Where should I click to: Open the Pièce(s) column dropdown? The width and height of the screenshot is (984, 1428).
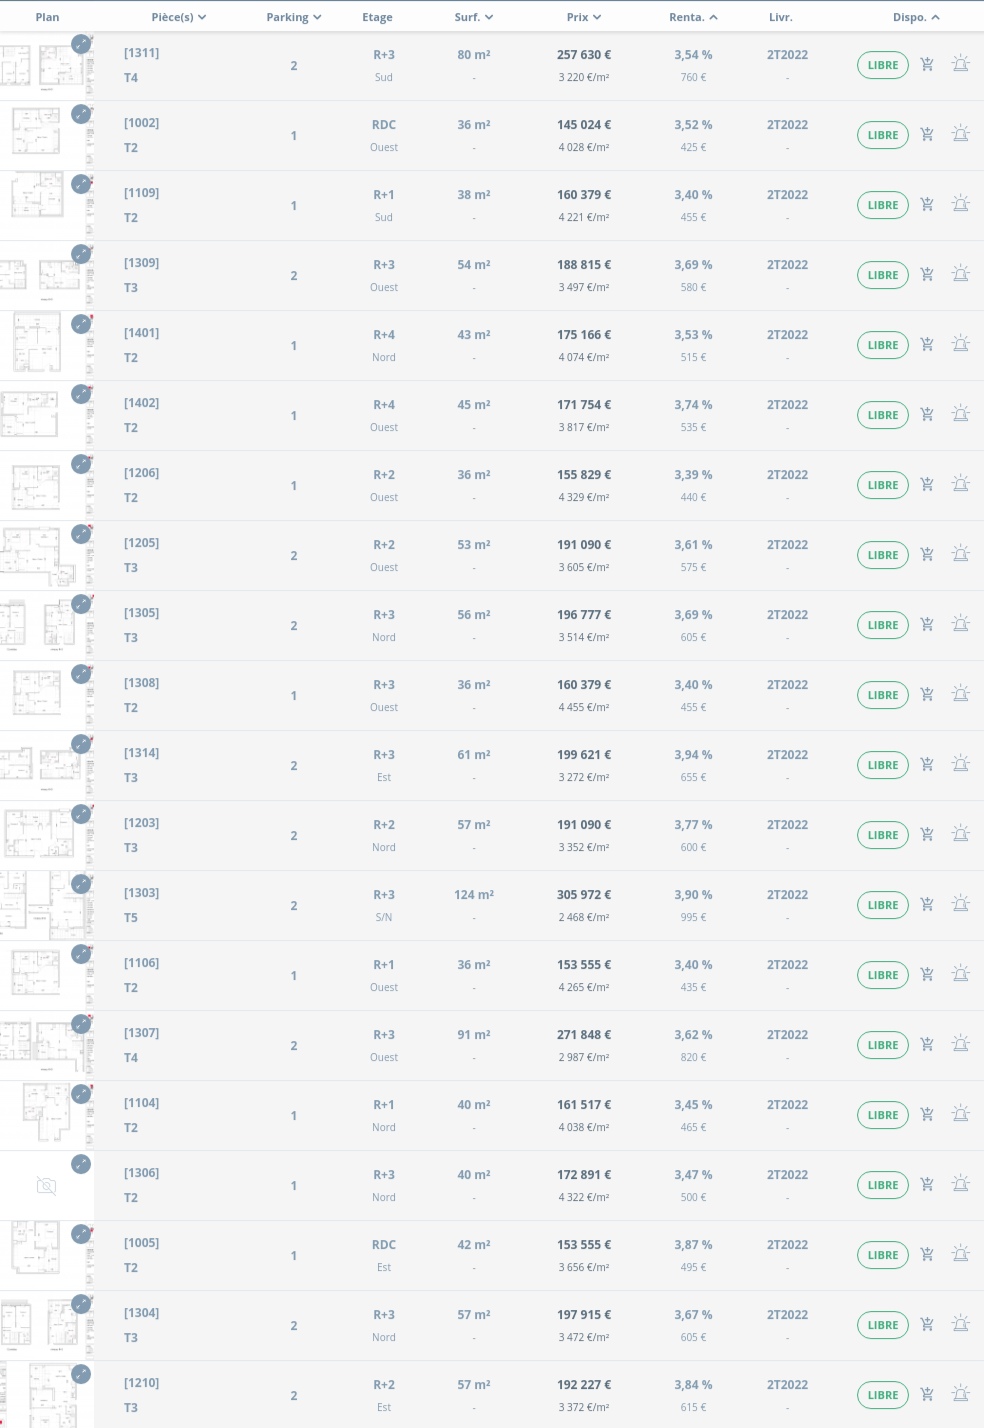coord(179,17)
